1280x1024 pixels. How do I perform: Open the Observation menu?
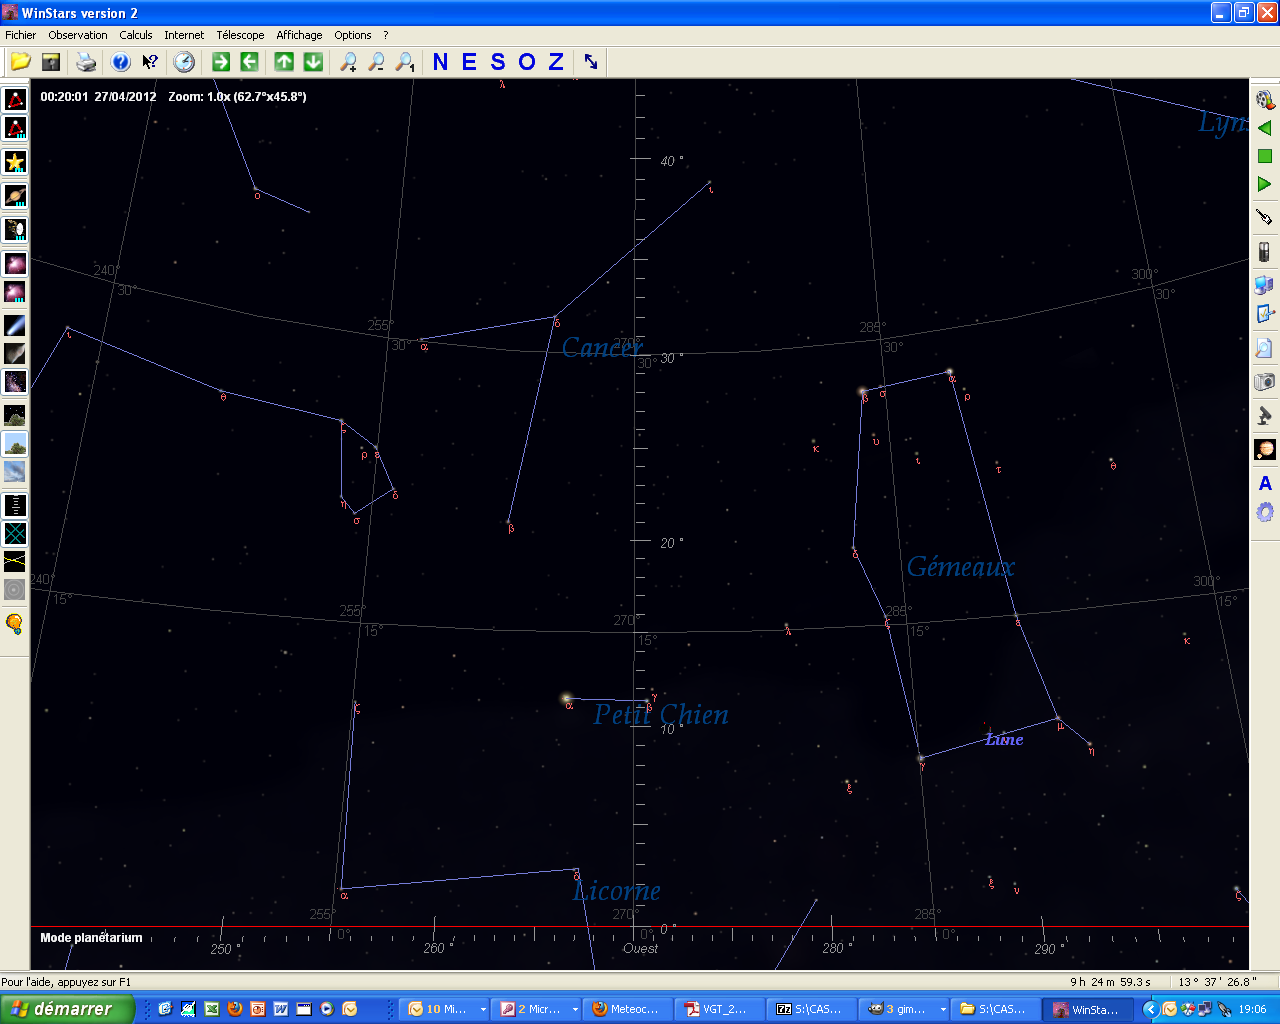78,35
